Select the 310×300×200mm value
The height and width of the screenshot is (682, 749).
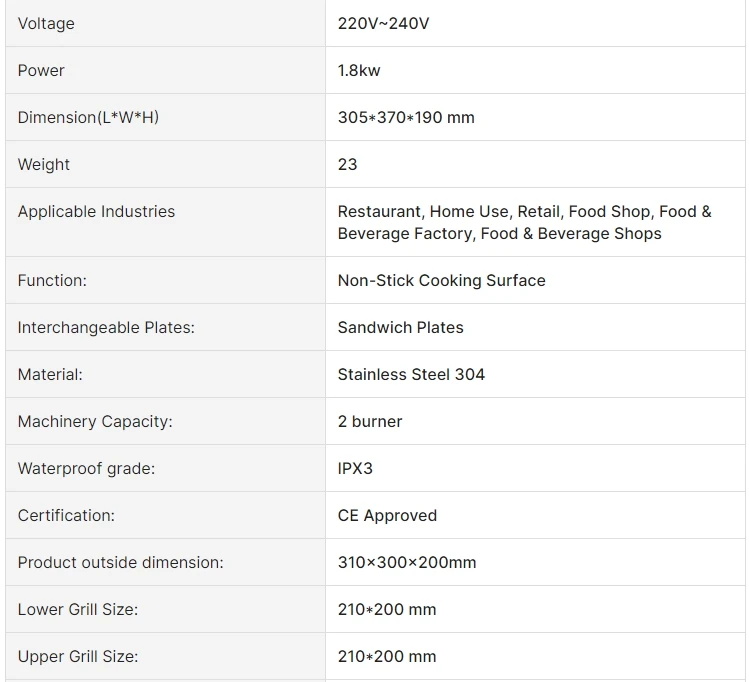407,562
